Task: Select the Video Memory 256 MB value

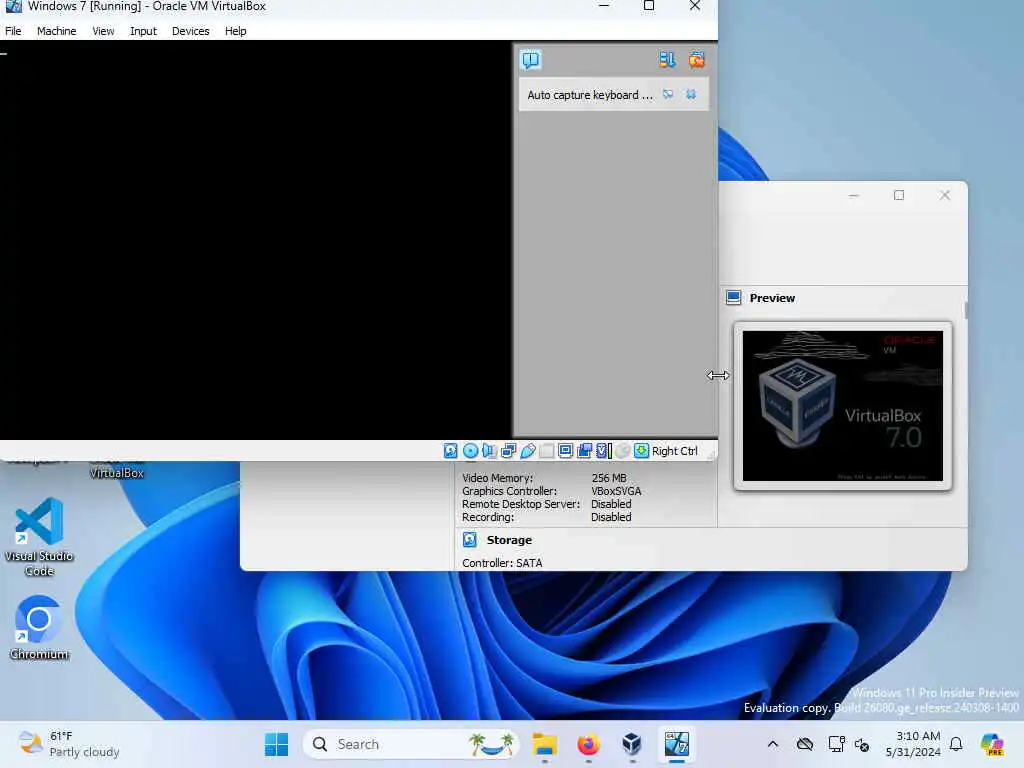Action: tap(609, 478)
